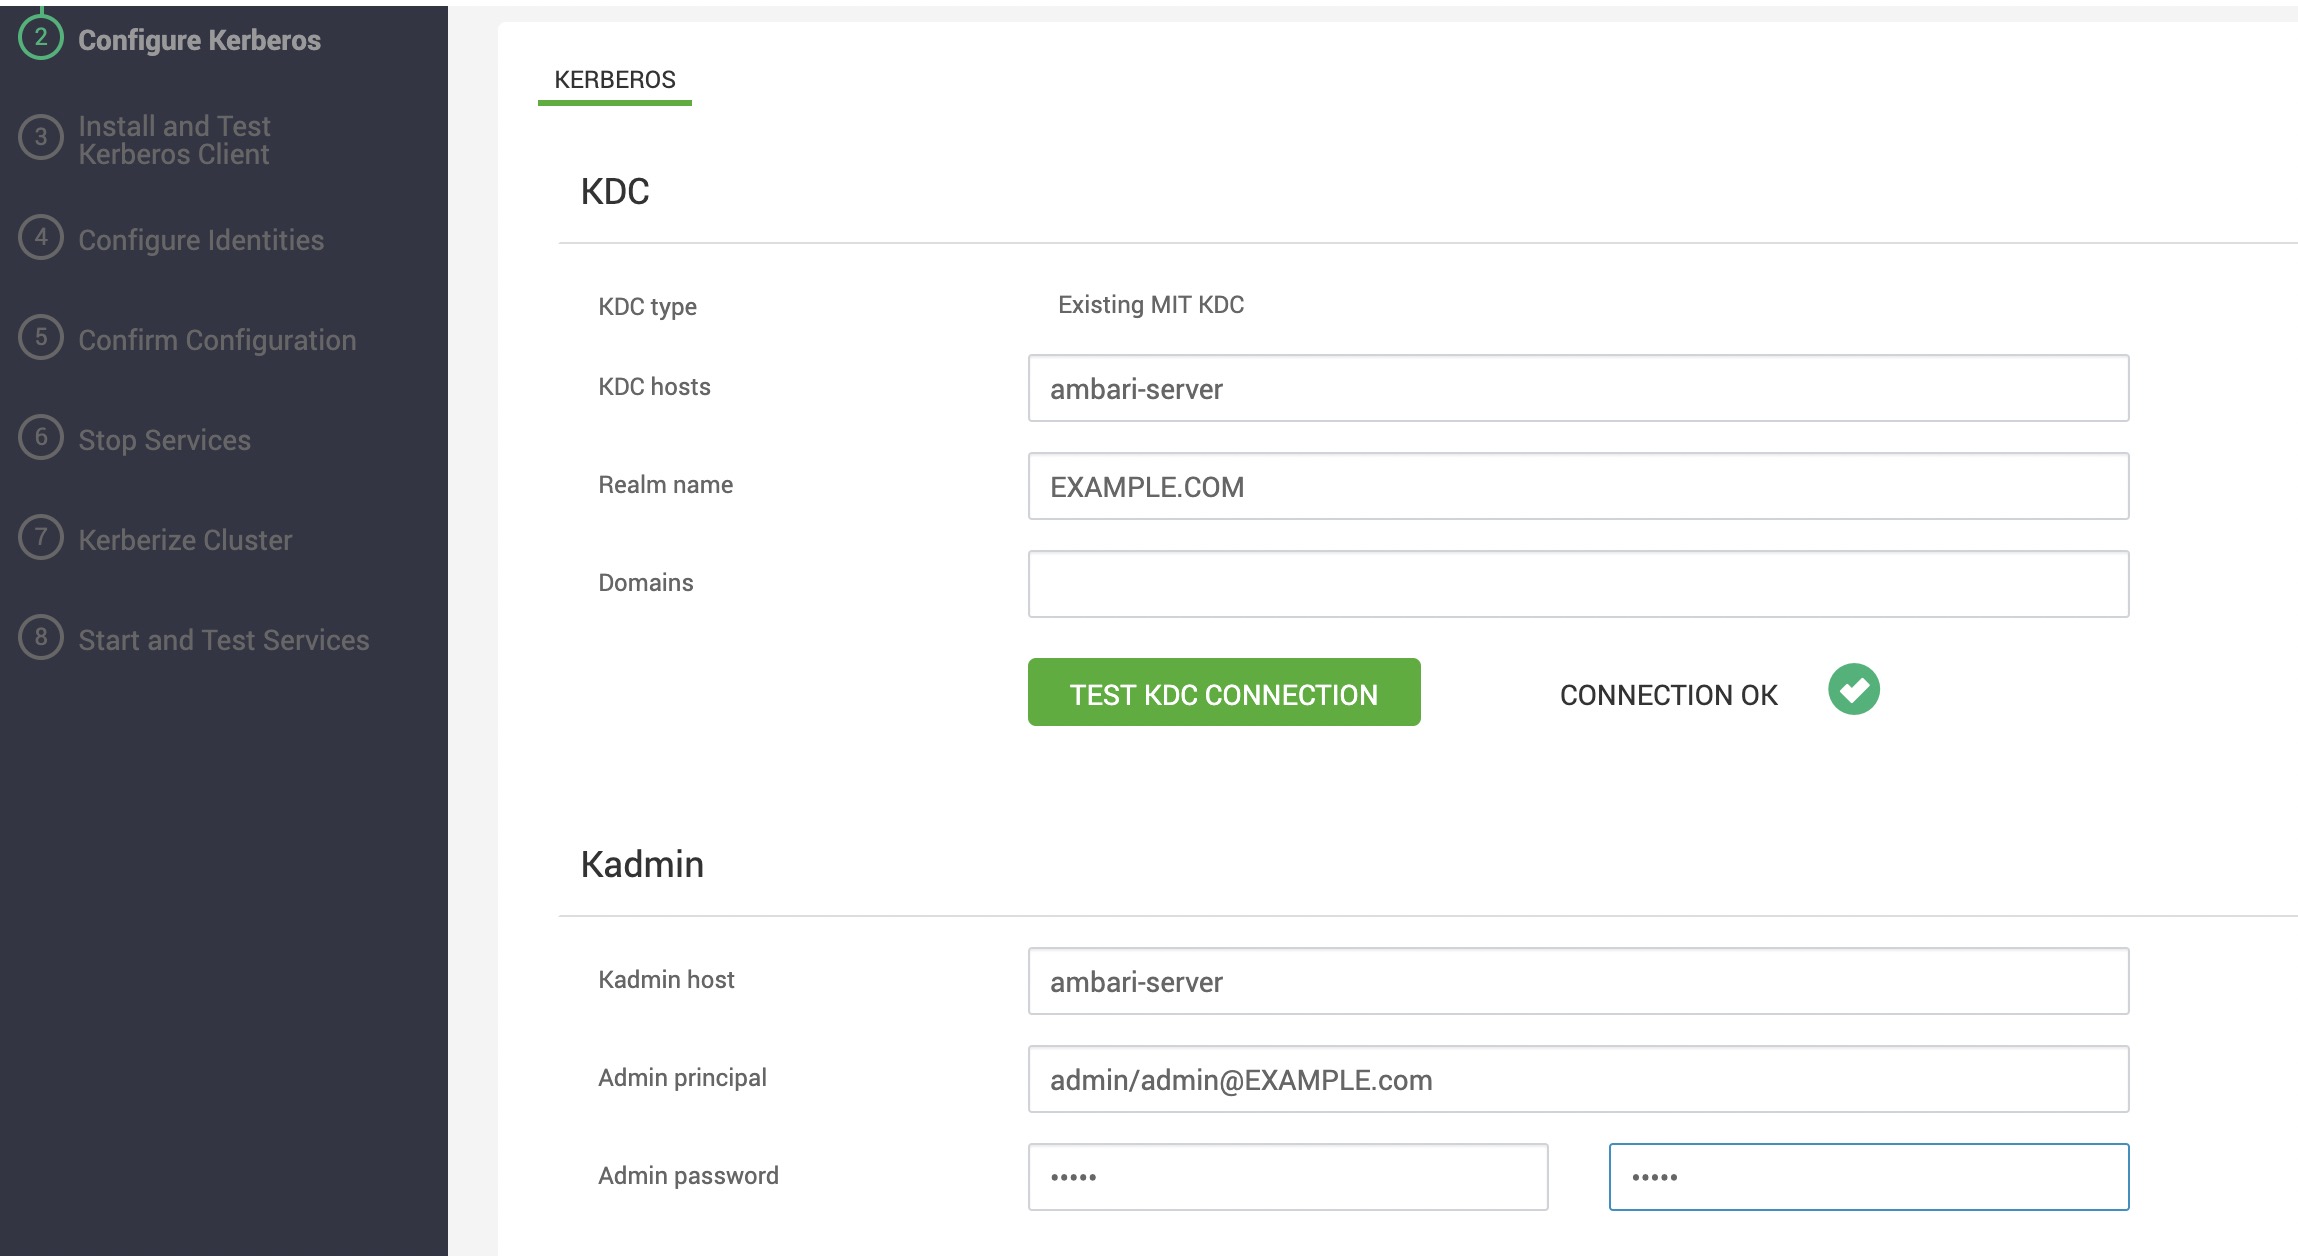
Task: Click into the Realm name field
Action: pyautogui.click(x=1577, y=486)
